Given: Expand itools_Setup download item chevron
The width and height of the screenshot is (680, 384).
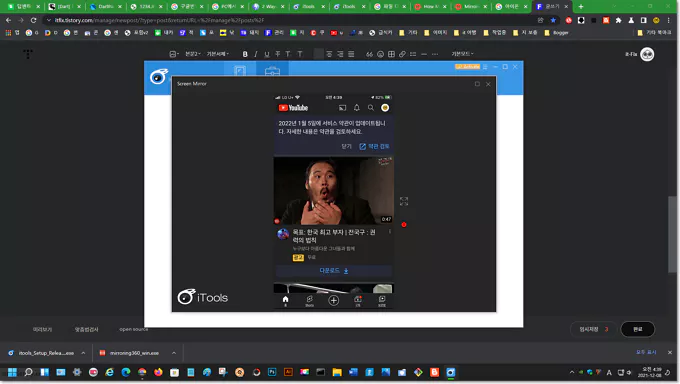Looking at the screenshot, I should 83,353.
